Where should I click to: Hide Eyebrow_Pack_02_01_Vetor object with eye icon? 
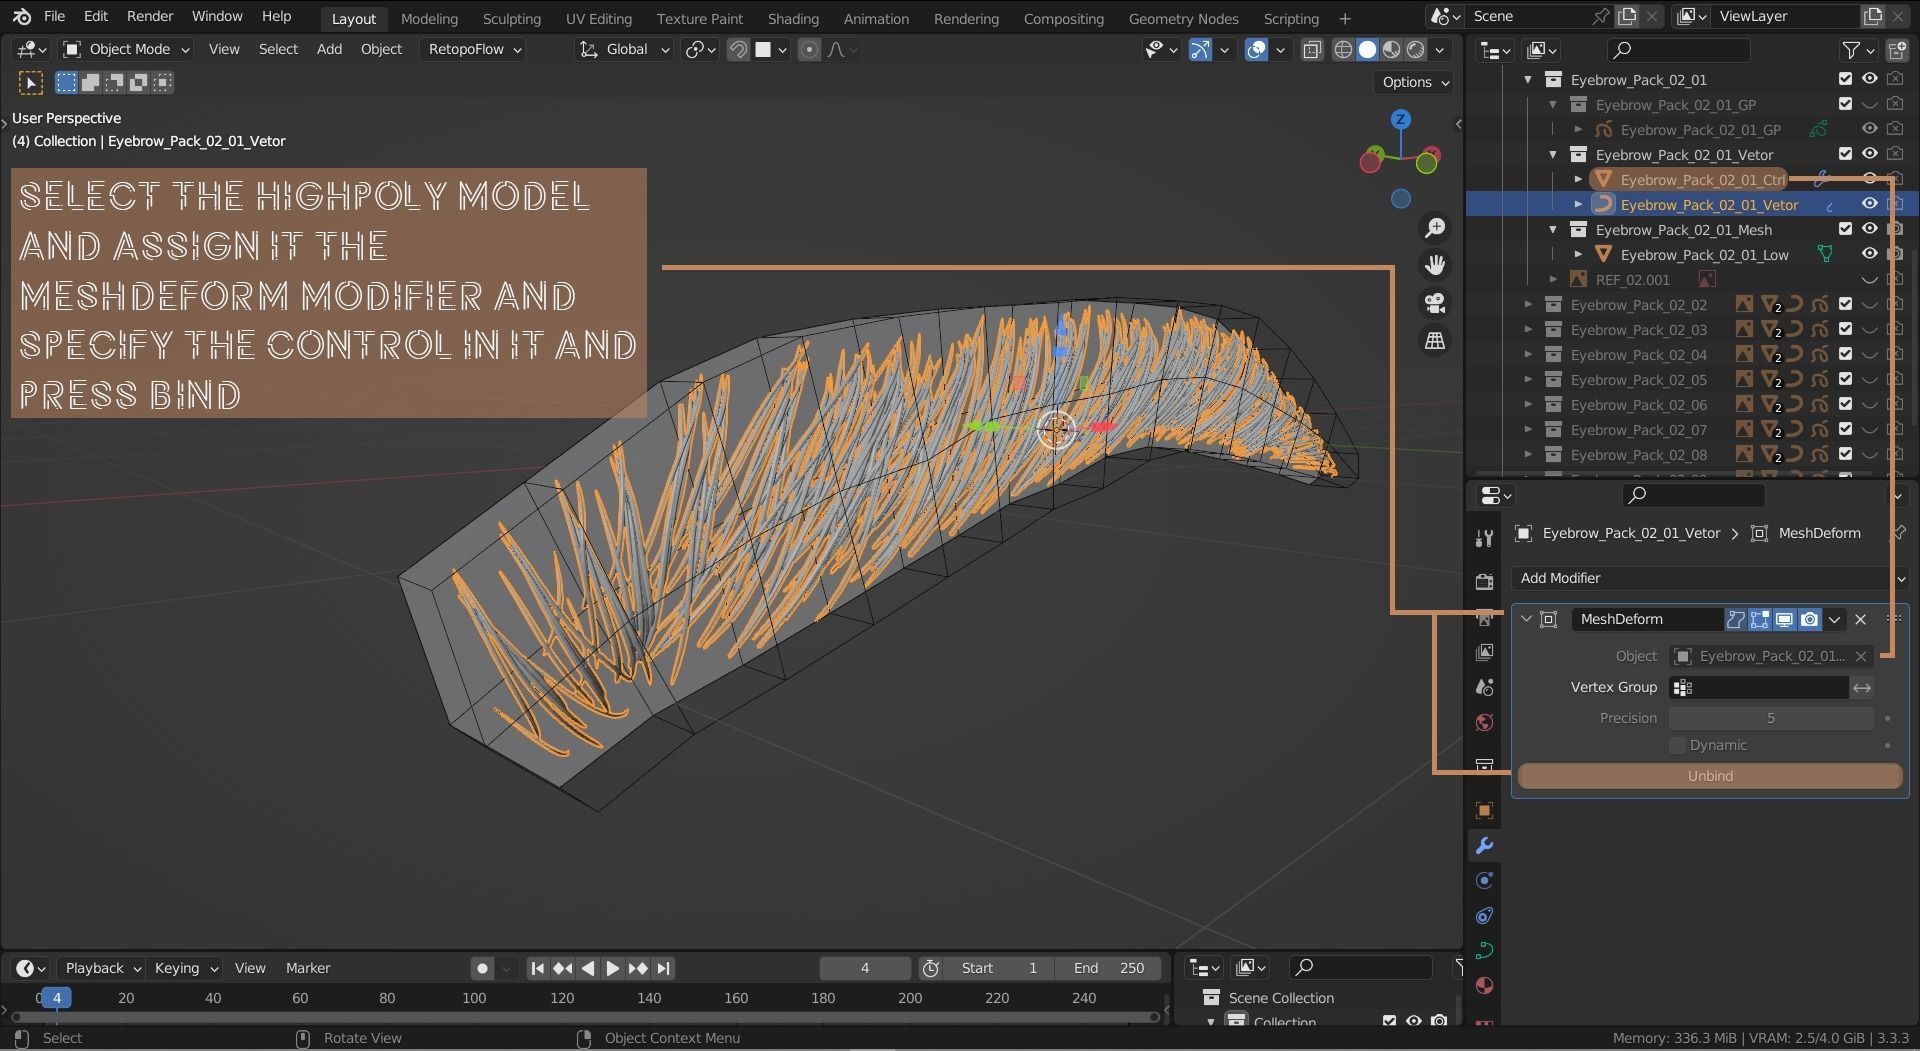click(x=1869, y=203)
